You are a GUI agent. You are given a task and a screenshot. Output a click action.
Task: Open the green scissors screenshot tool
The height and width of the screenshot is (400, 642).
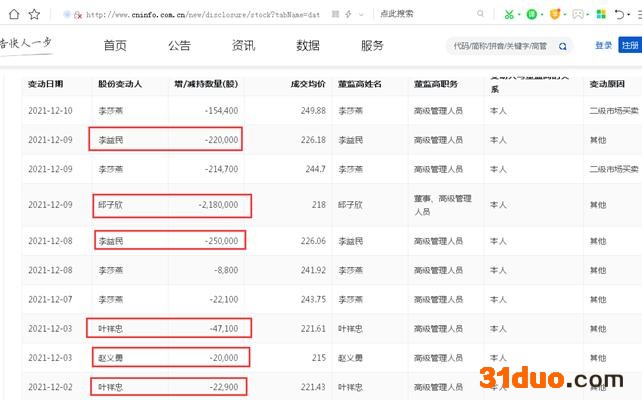pos(509,15)
